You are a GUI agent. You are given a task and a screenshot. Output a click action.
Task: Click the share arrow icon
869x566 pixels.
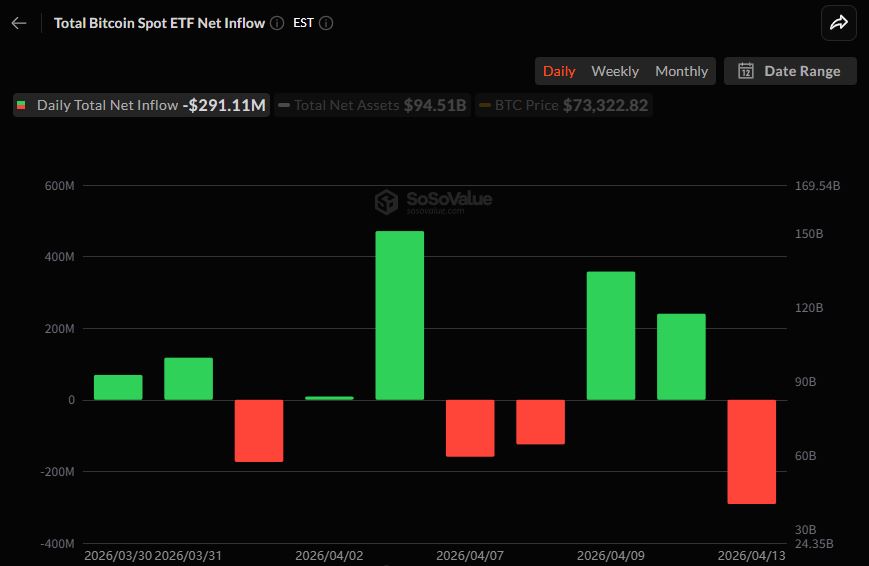pos(838,23)
